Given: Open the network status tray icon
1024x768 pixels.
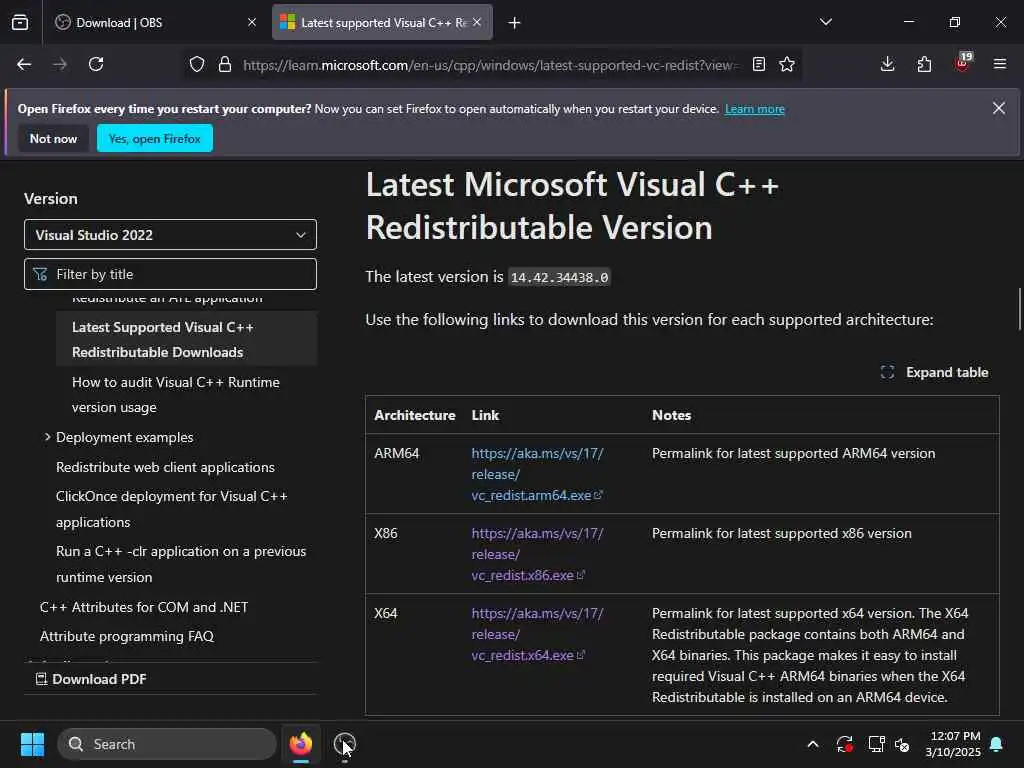Looking at the screenshot, I should tap(876, 744).
